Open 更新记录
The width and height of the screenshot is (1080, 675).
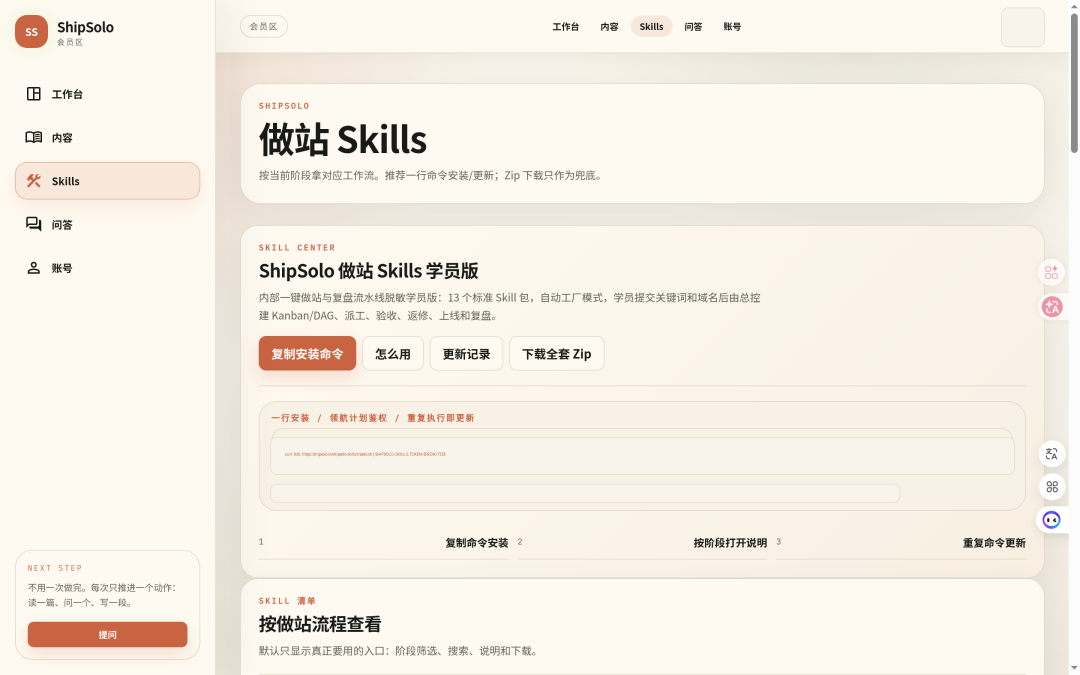(x=466, y=353)
